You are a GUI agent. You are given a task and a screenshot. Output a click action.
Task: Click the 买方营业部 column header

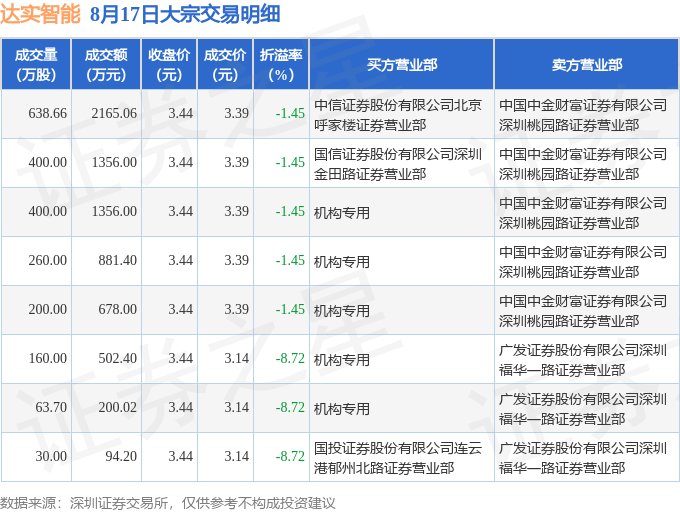(x=402, y=64)
